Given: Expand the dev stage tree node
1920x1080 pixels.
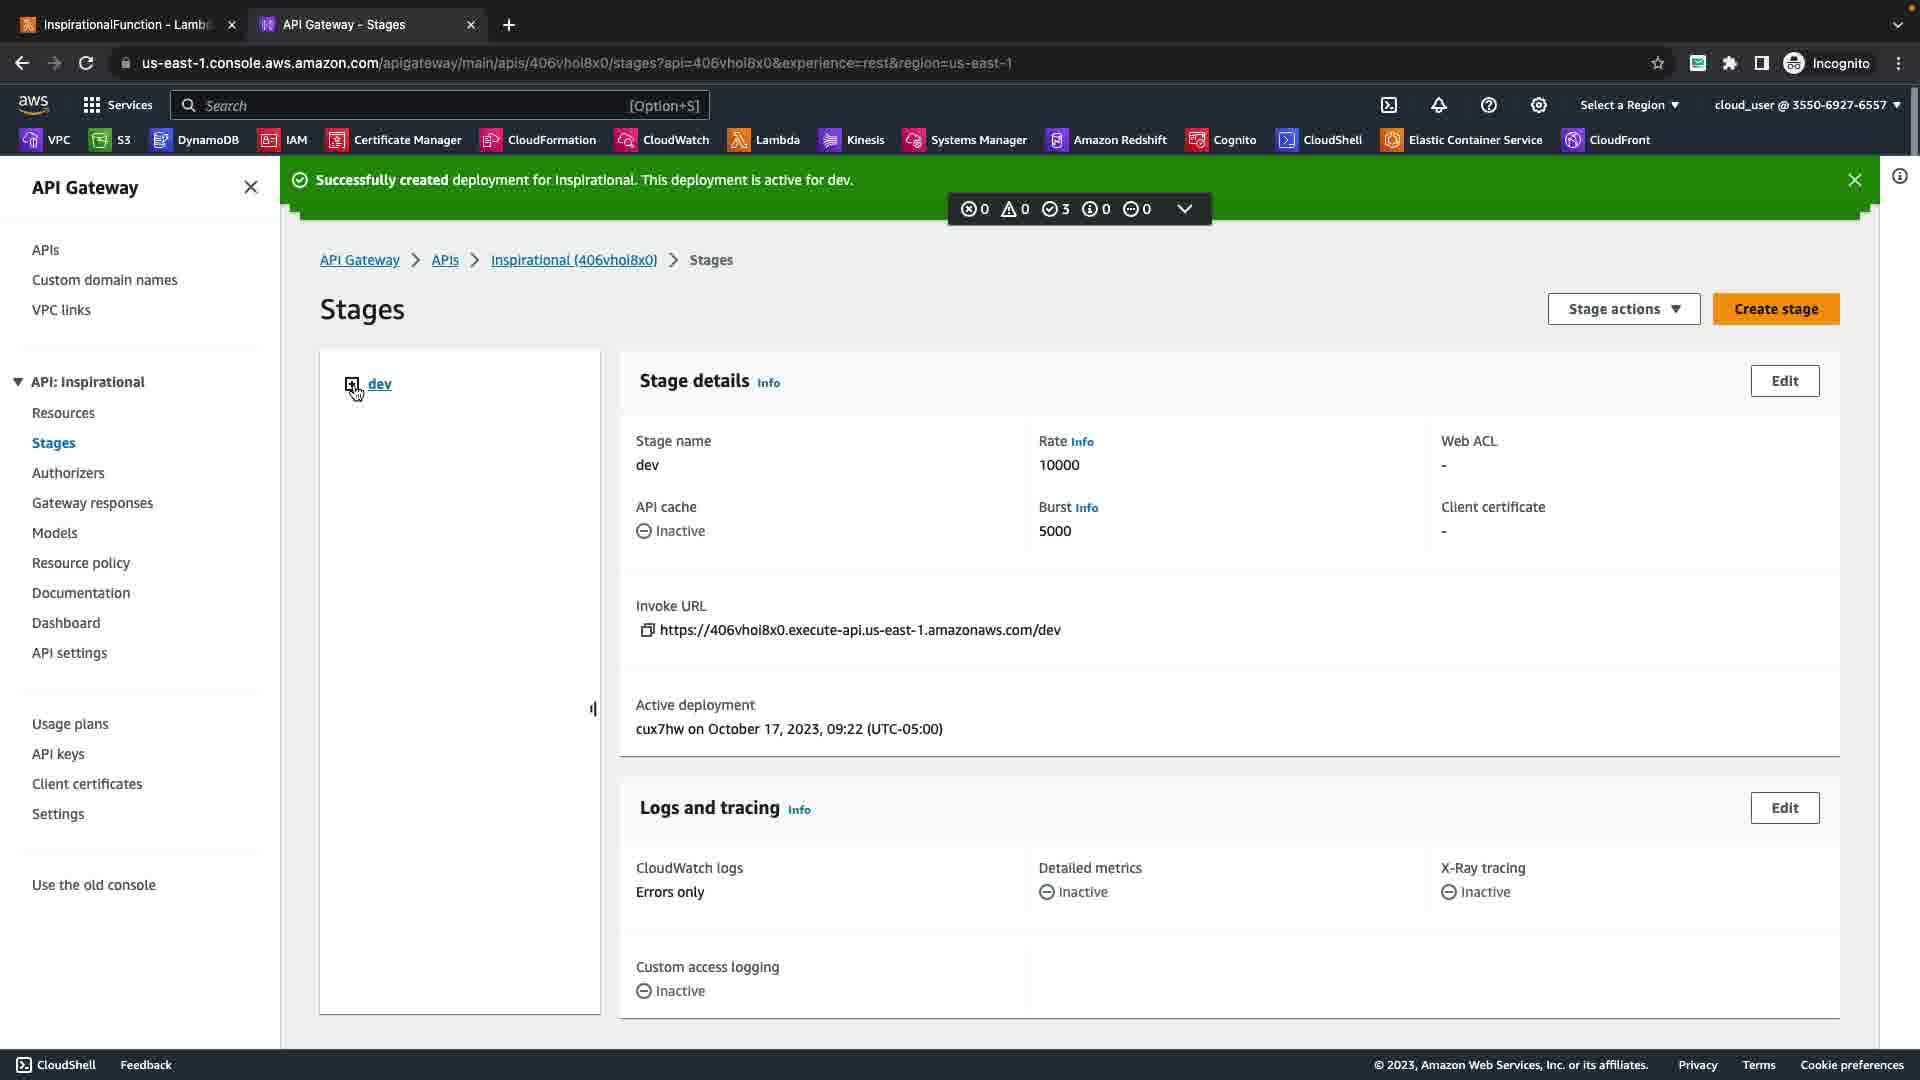Looking at the screenshot, I should click(x=352, y=384).
